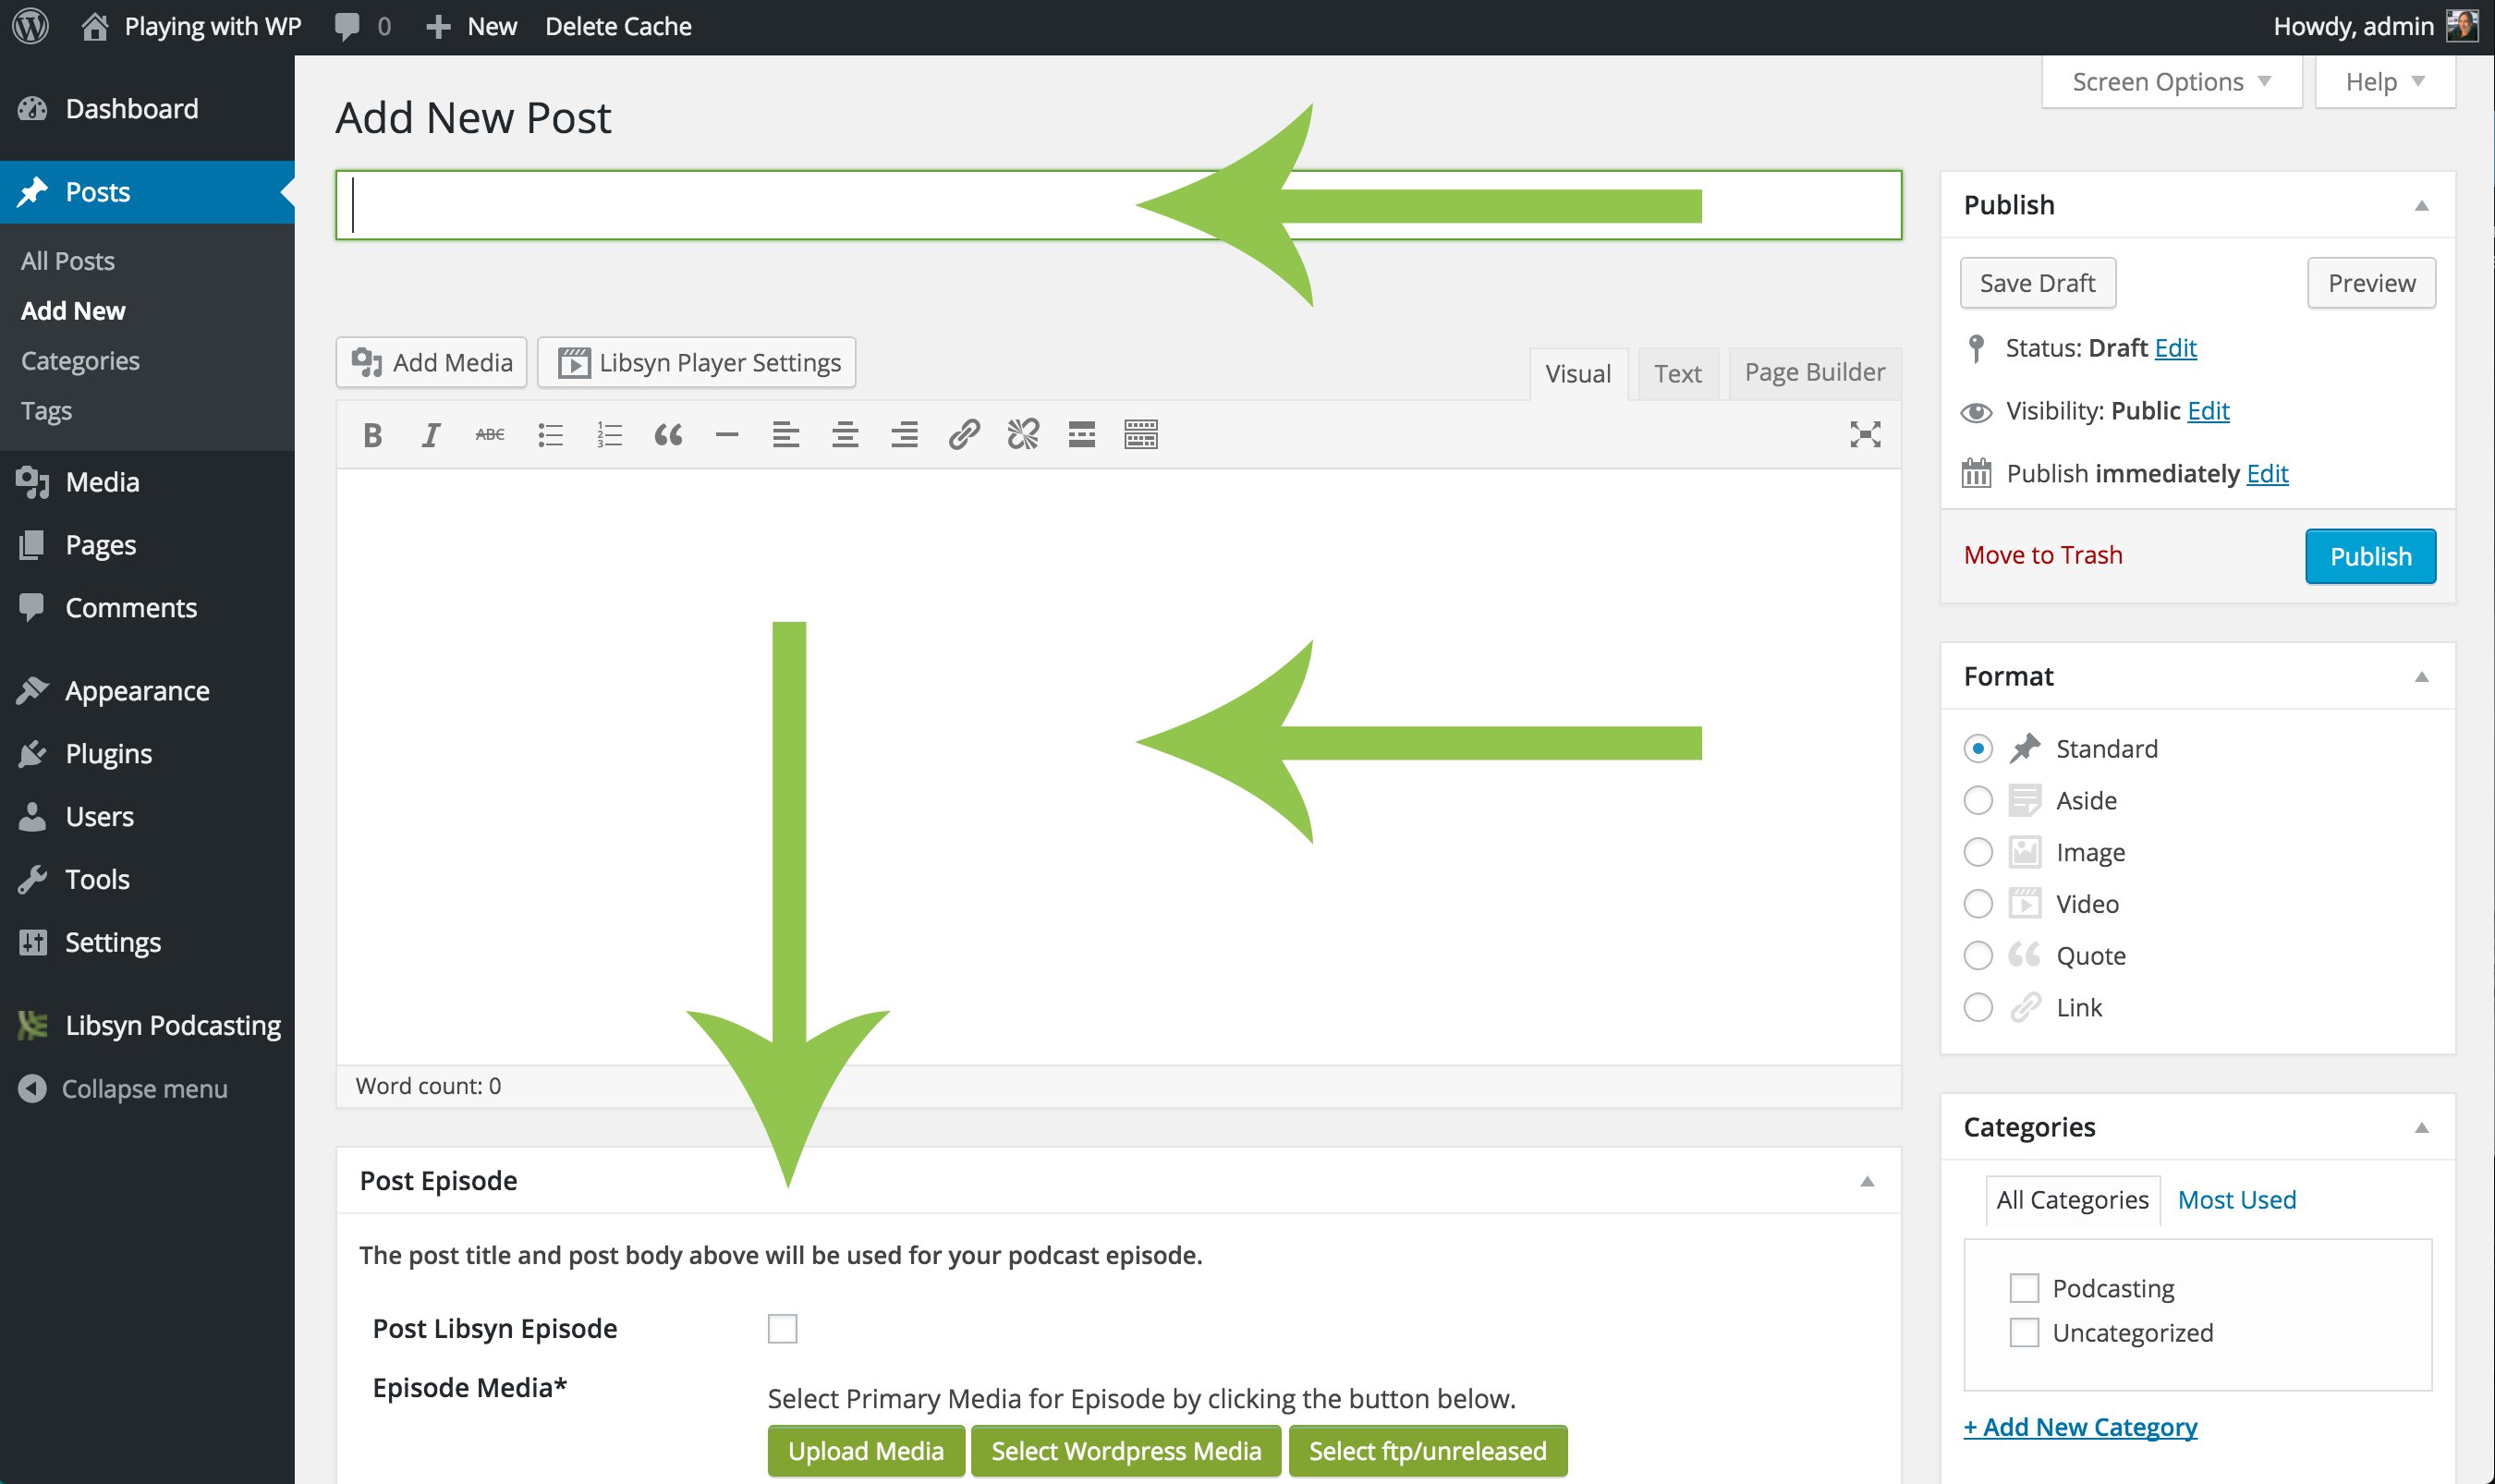Edit the post Status
Viewport: 2495px width, 1484px height.
click(2175, 348)
